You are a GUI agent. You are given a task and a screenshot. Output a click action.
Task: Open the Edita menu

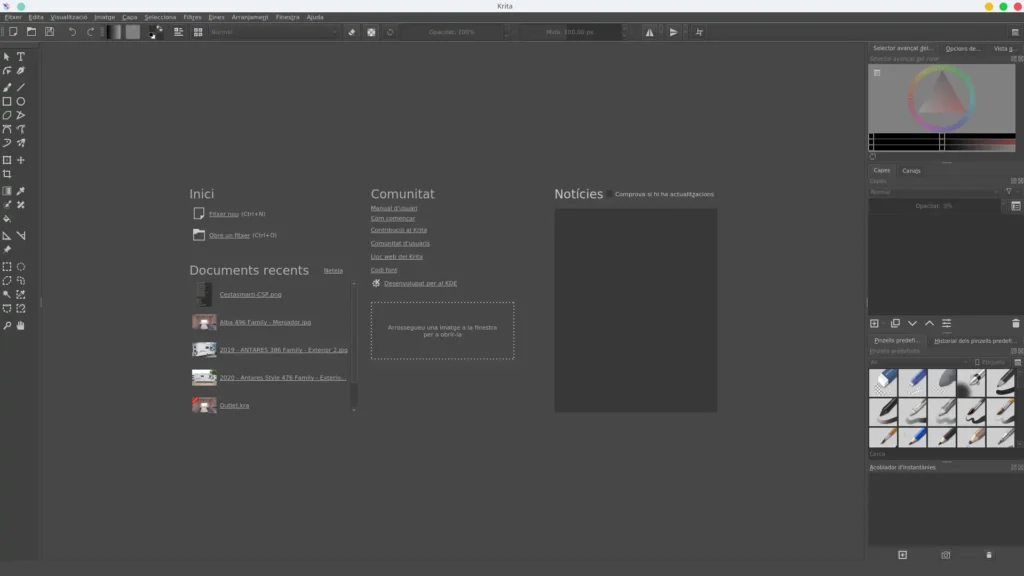coord(36,17)
